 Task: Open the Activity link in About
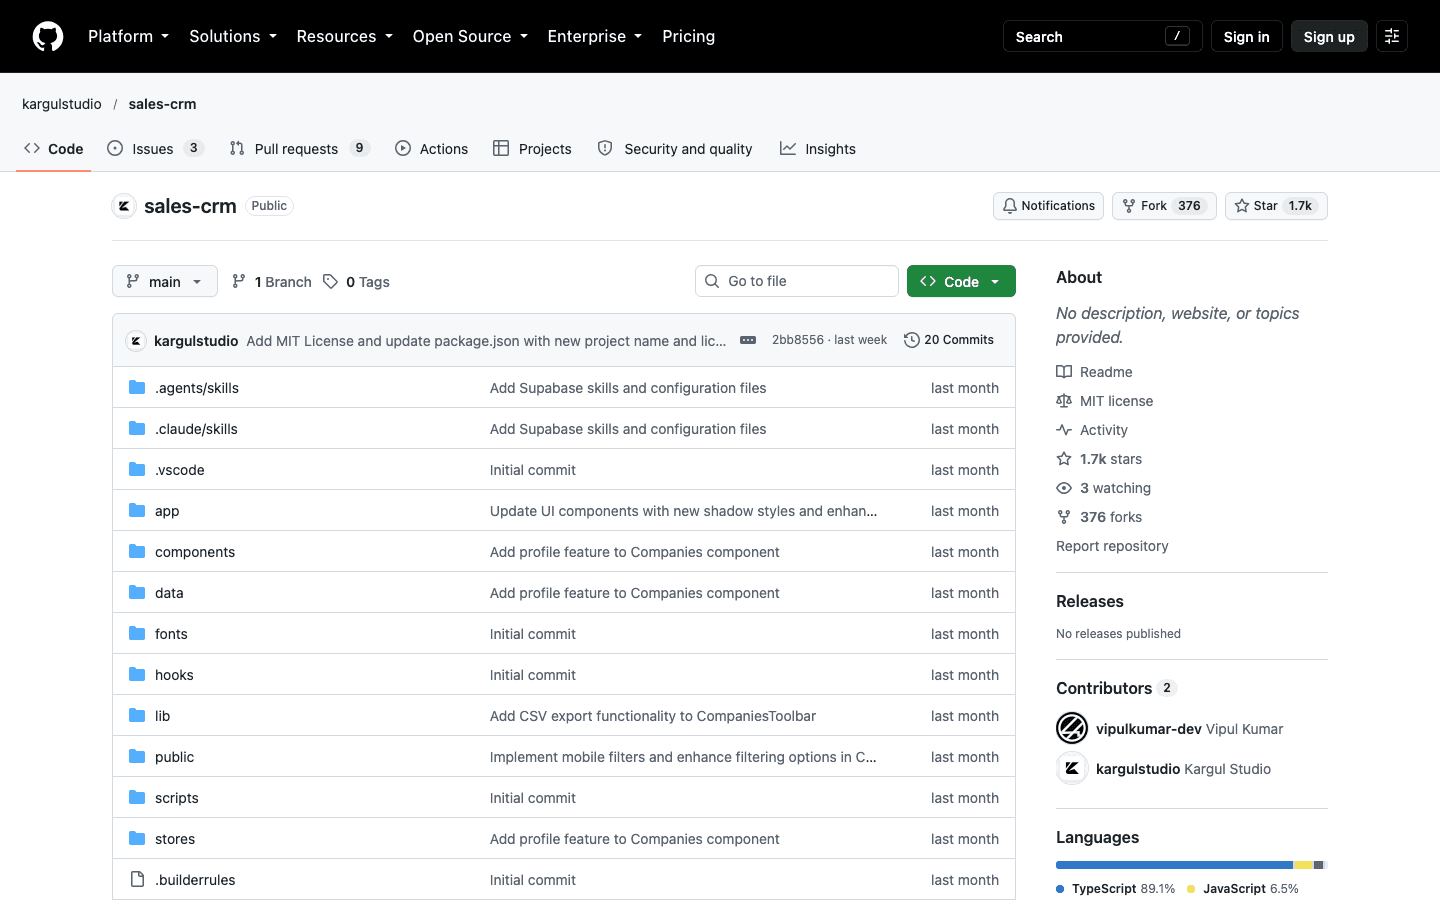pyautogui.click(x=1092, y=430)
